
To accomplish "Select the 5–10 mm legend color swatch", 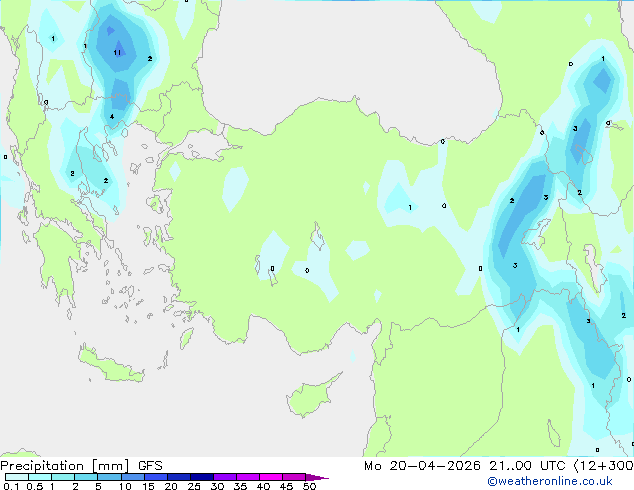I will coord(109,477).
